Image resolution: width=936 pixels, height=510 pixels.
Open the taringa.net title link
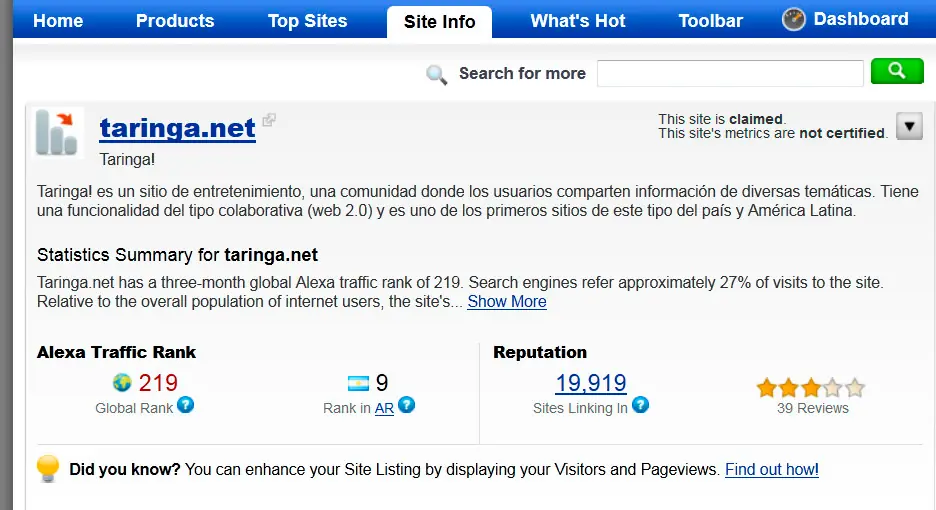tap(177, 128)
